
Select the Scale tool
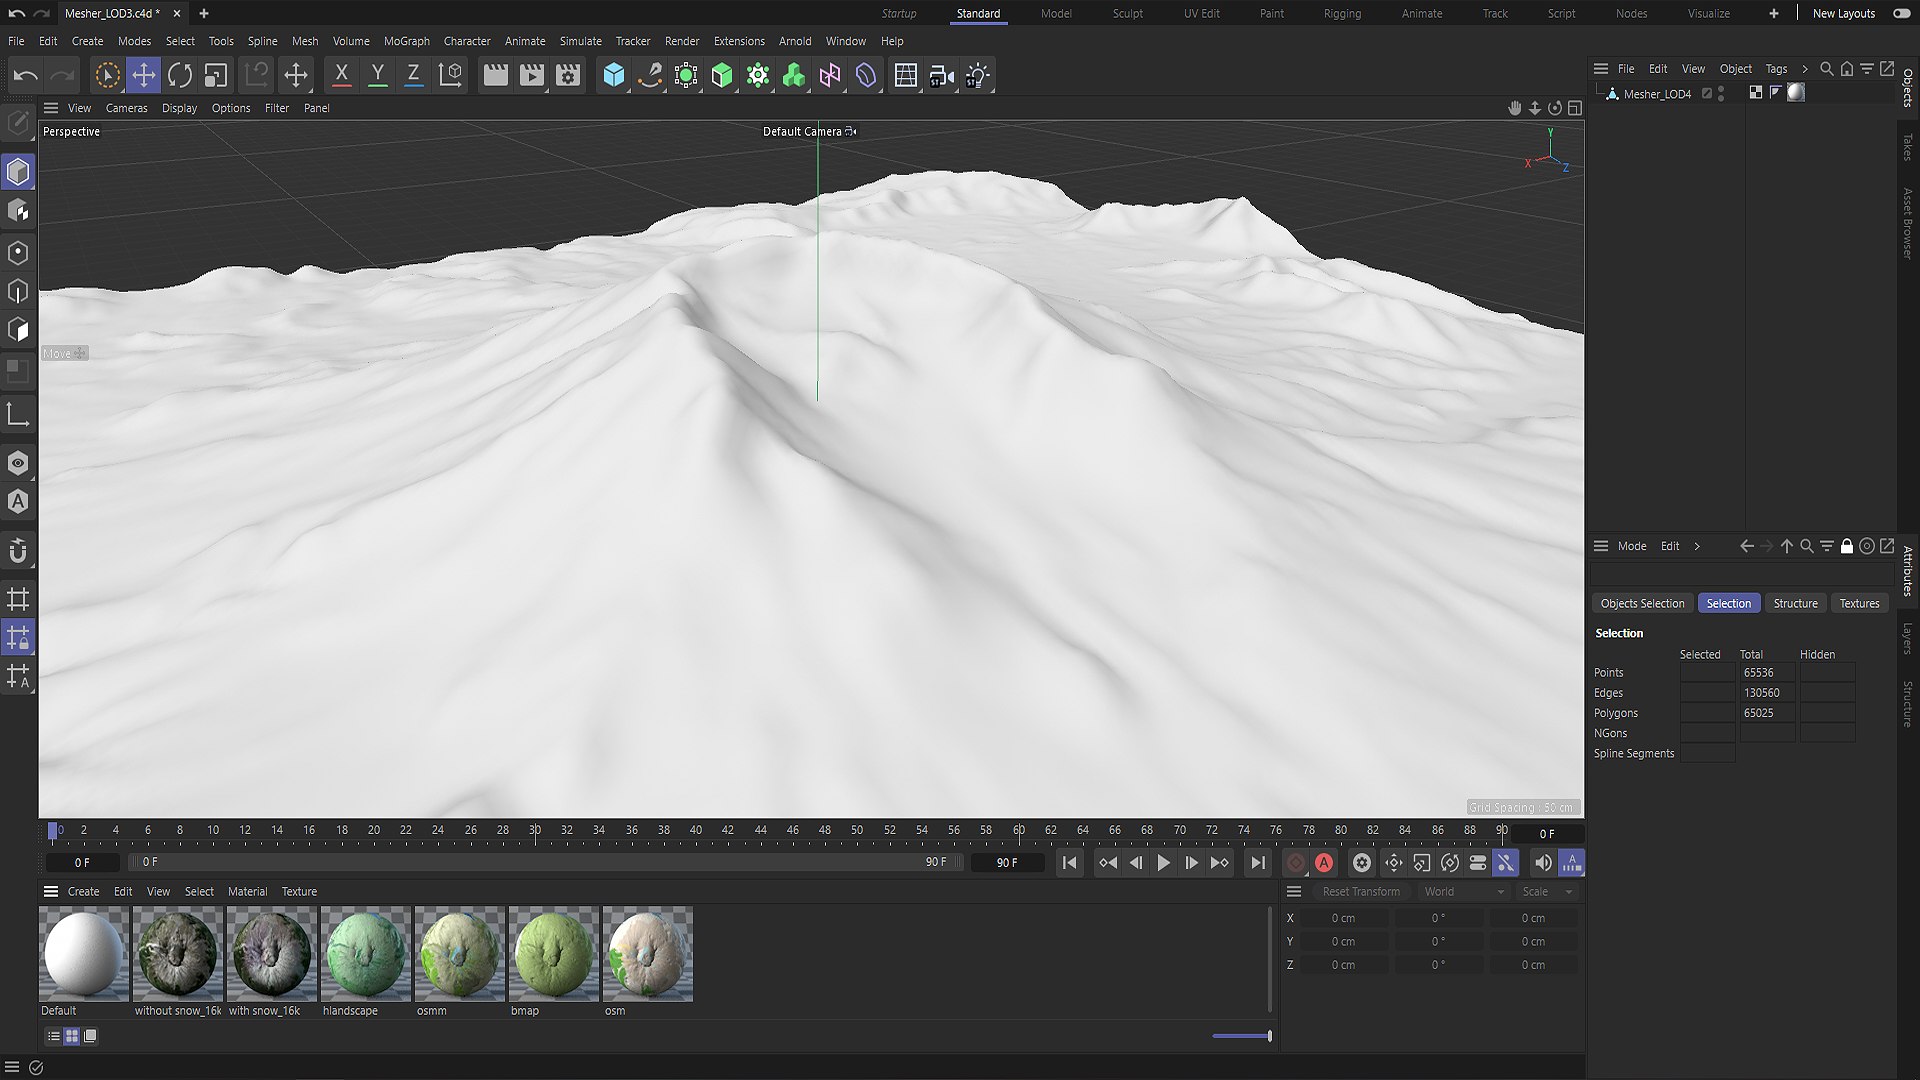click(216, 75)
